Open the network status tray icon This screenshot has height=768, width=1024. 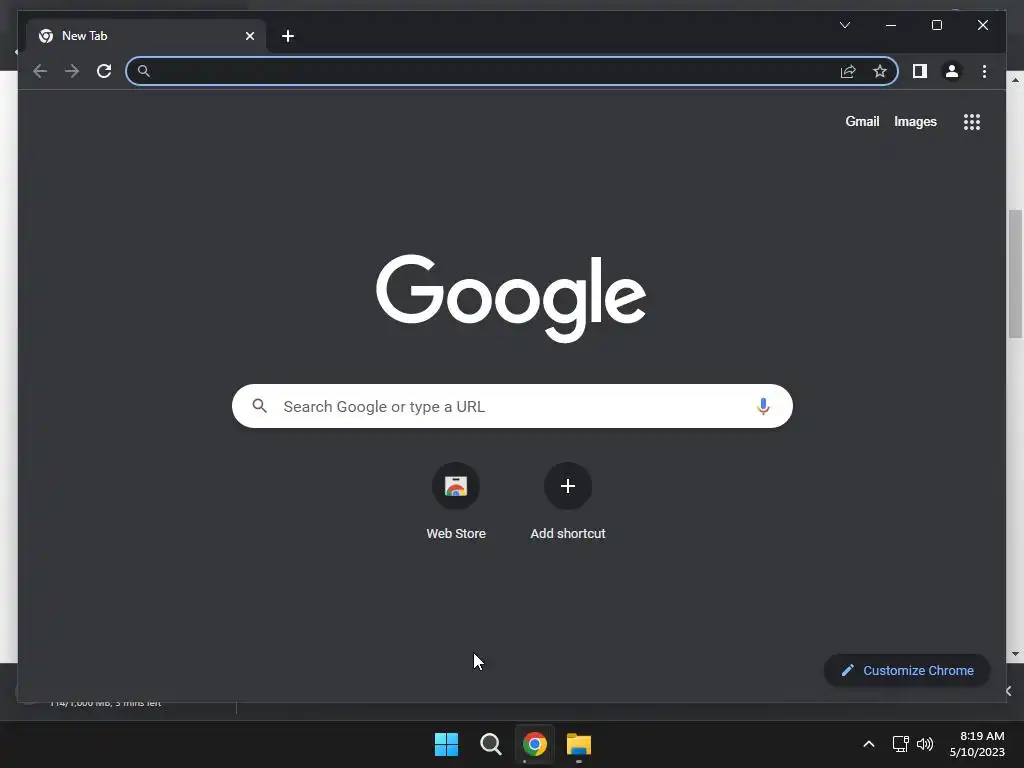901,744
